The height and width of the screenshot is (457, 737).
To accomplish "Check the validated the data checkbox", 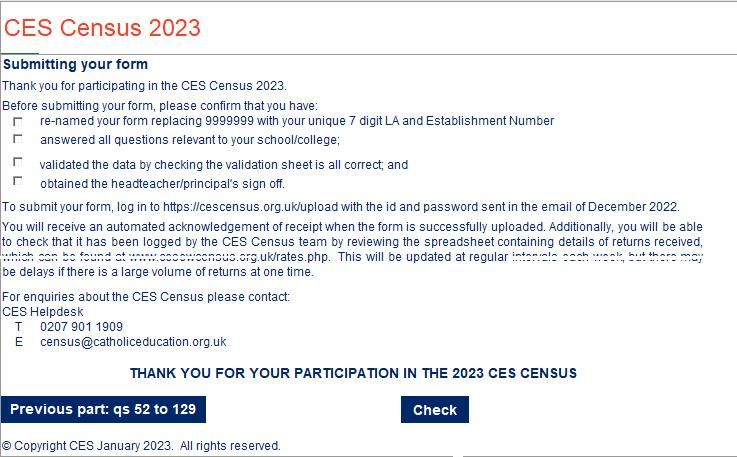I will click(x=17, y=162).
